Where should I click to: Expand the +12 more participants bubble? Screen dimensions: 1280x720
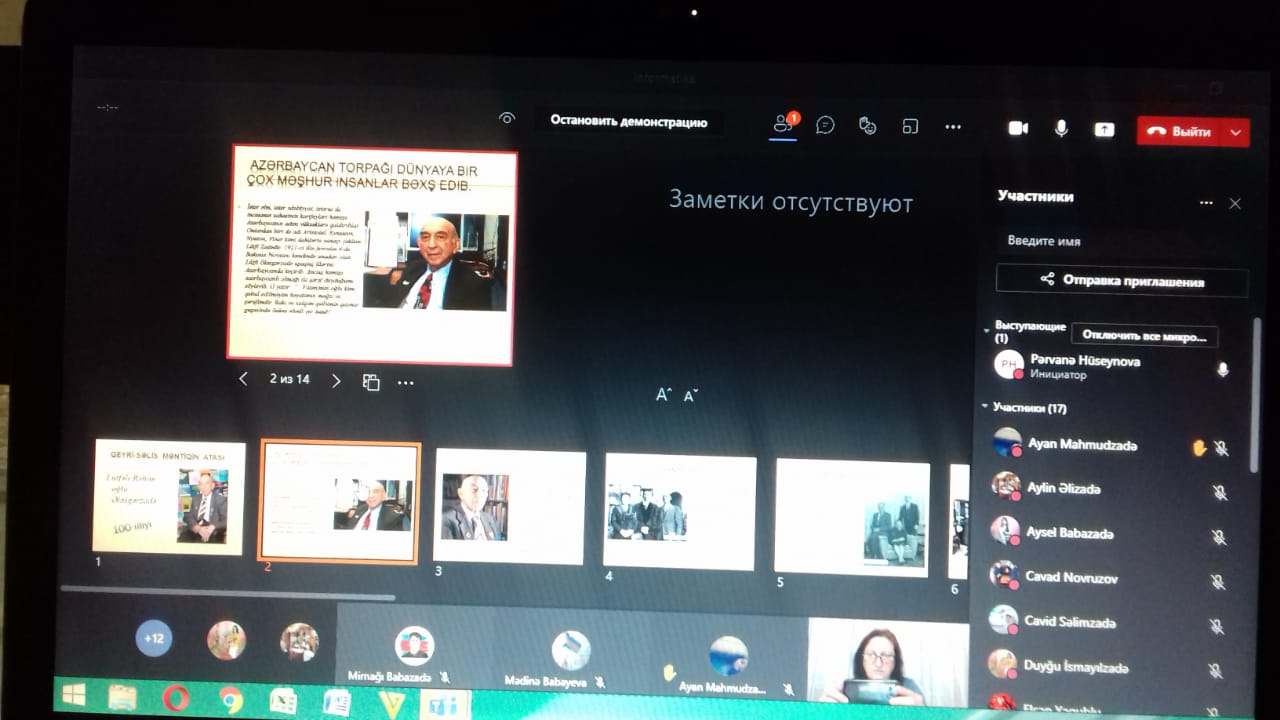153,637
